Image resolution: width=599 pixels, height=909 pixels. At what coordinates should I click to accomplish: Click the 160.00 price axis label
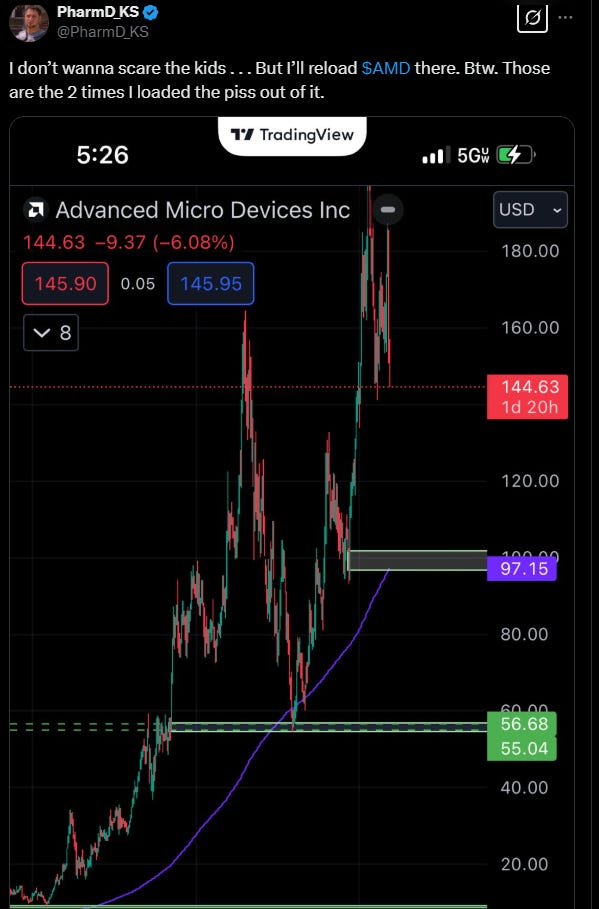(530, 328)
